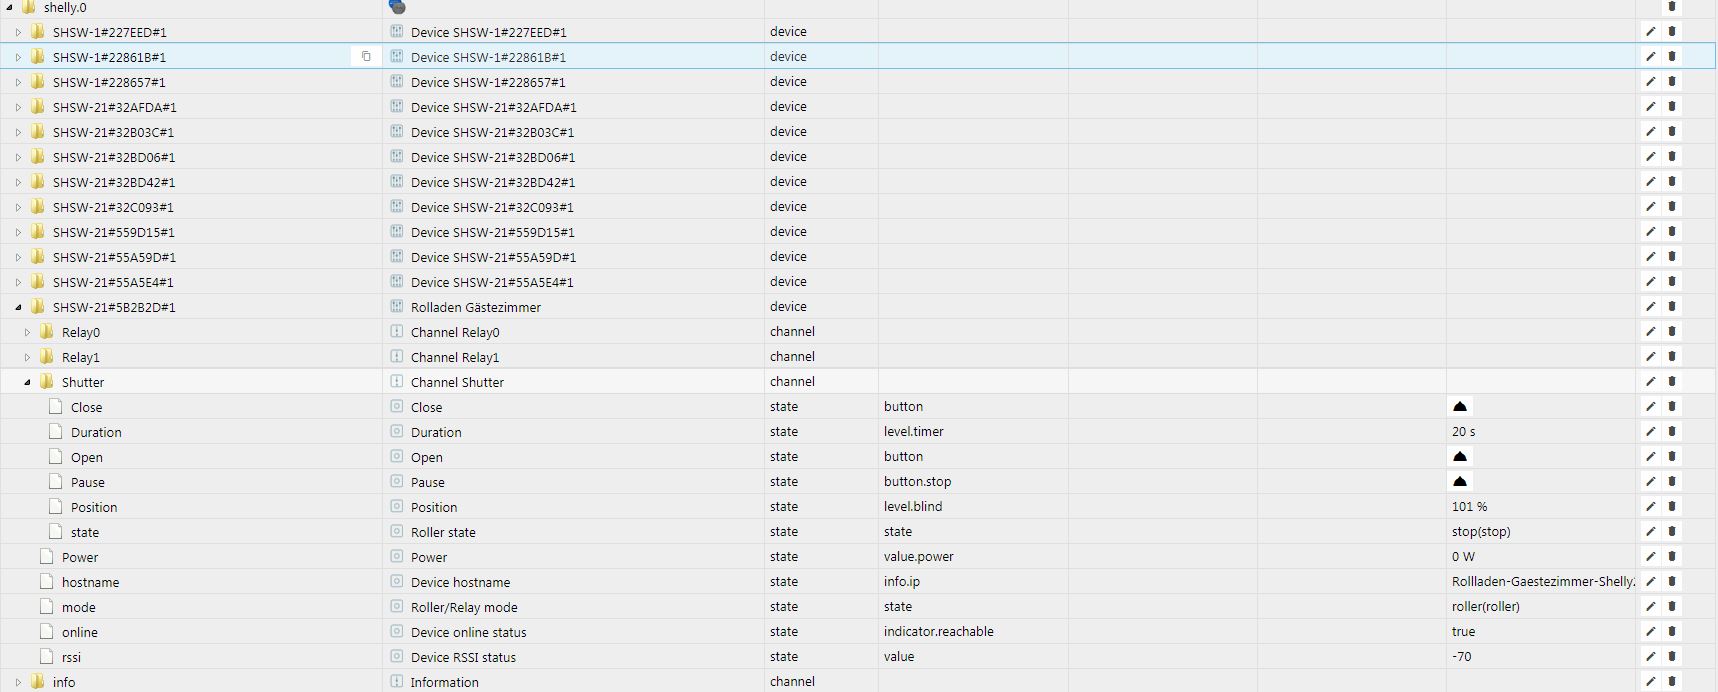Delete the Position state via trash icon
Viewport: 1718px width, 692px height.
(1671, 507)
